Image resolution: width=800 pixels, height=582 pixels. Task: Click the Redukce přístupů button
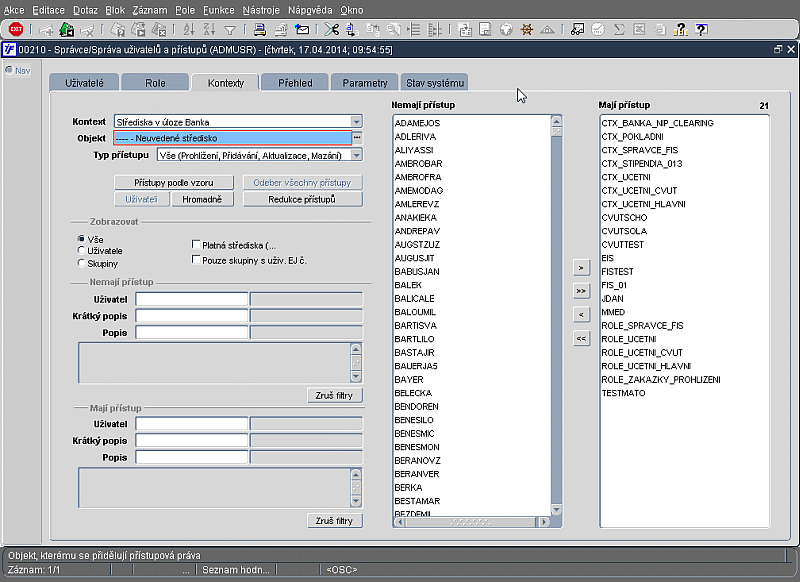click(x=302, y=199)
